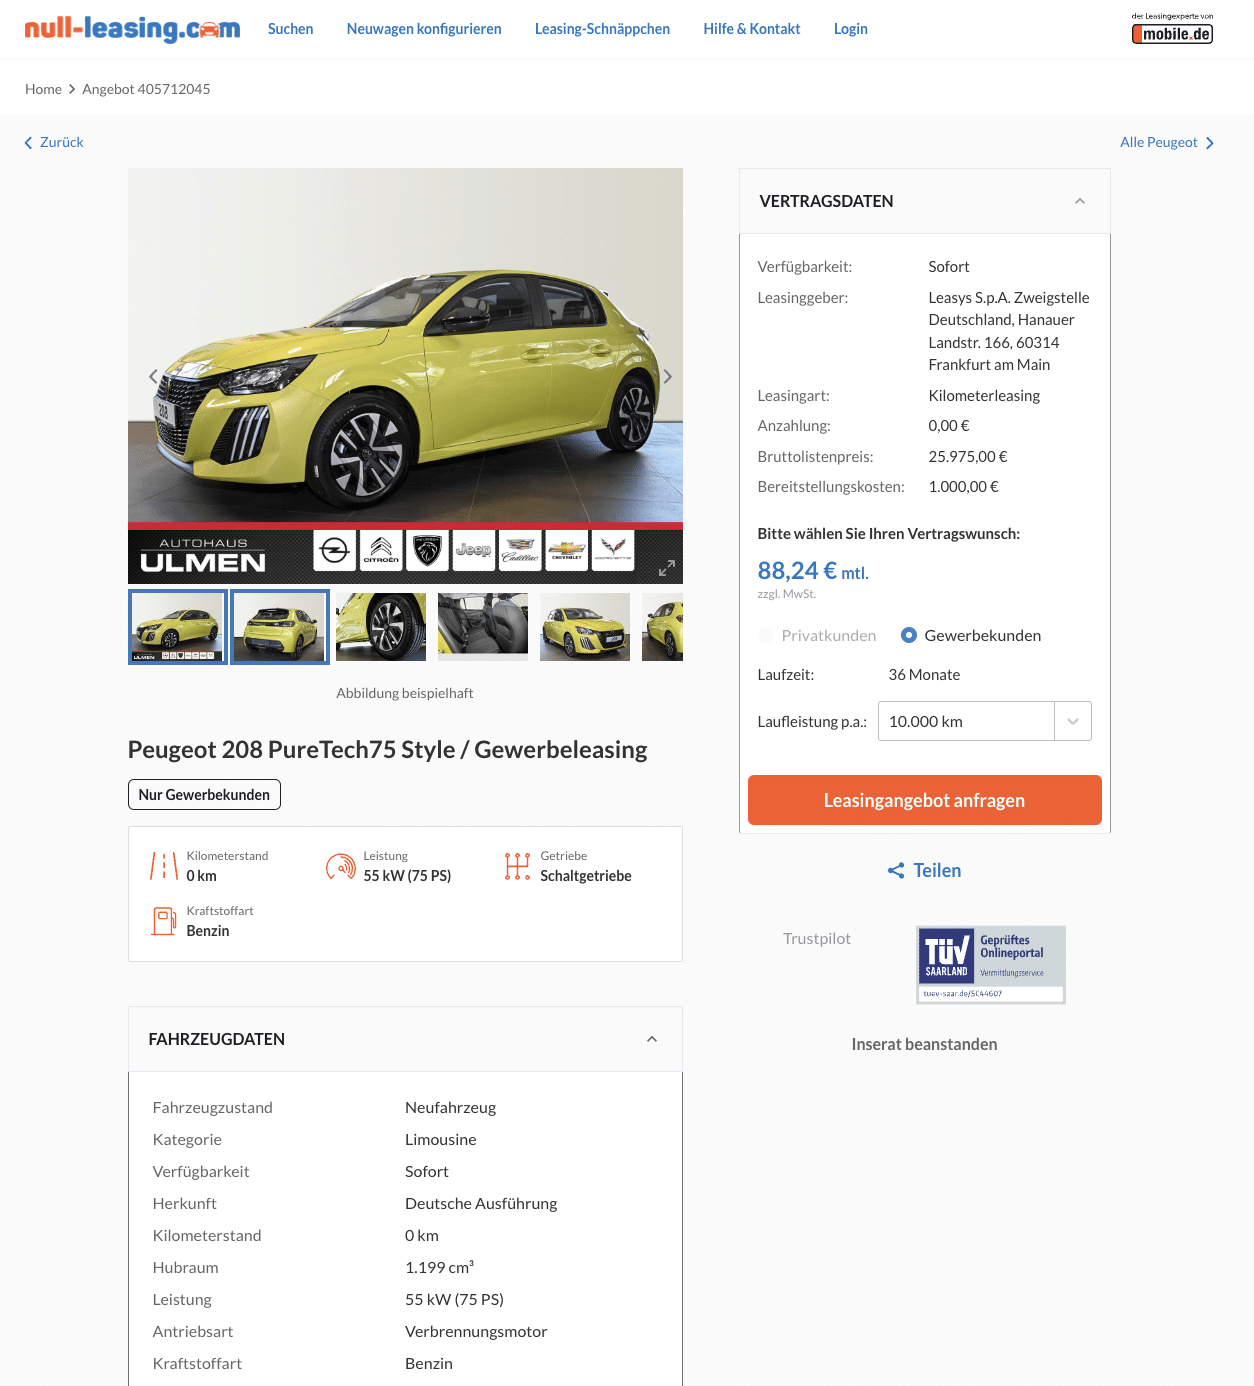
Task: Click Login in the top navigation
Action: 851,29
